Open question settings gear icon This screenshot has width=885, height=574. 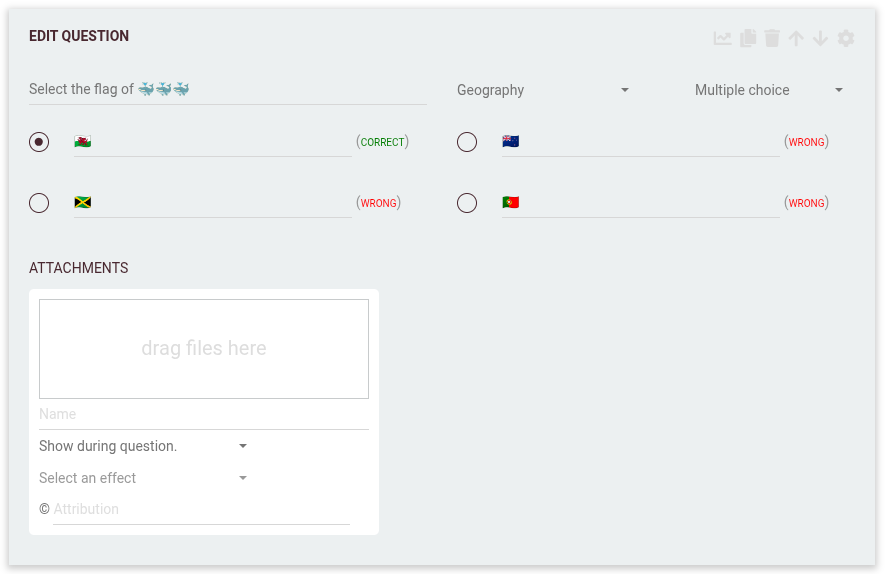click(x=846, y=38)
